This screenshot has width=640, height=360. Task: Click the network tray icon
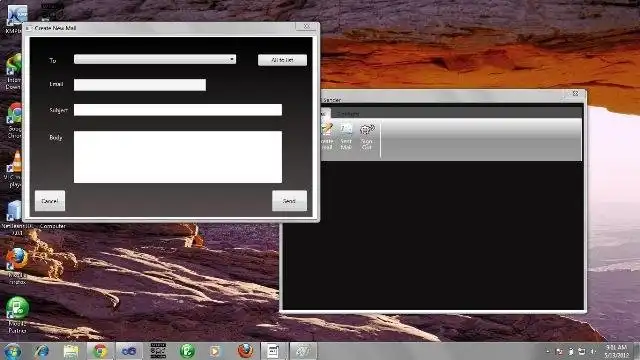(582, 351)
